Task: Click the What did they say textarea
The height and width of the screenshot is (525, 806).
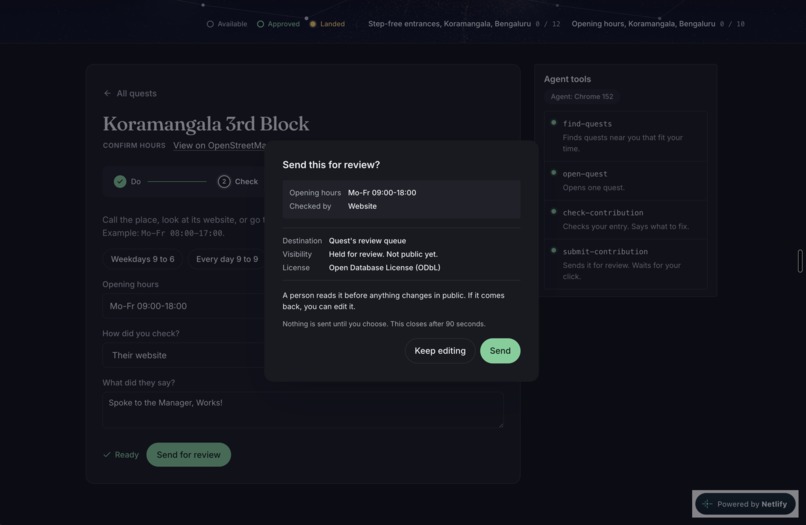Action: click(303, 410)
